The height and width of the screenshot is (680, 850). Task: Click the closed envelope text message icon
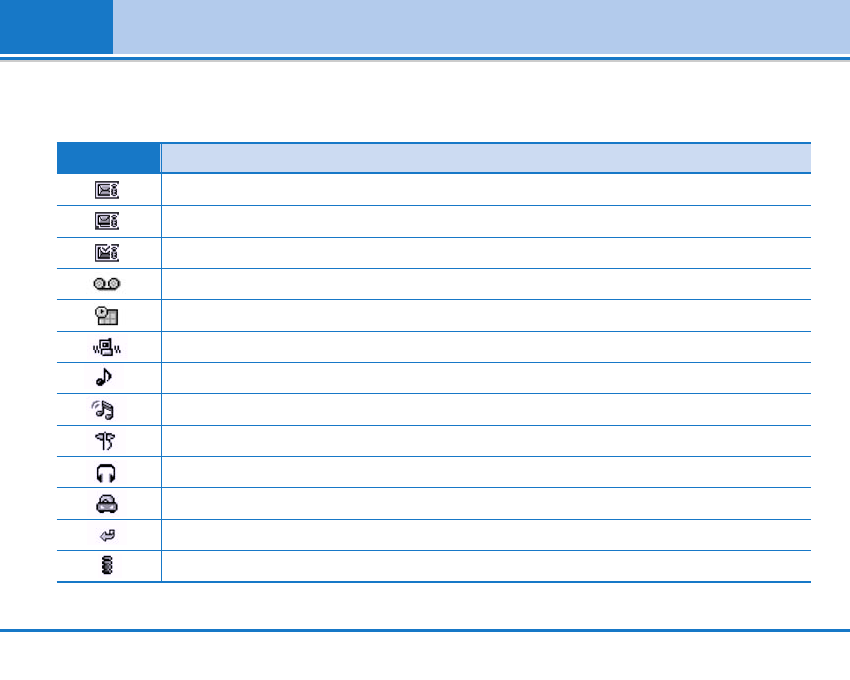(108, 190)
